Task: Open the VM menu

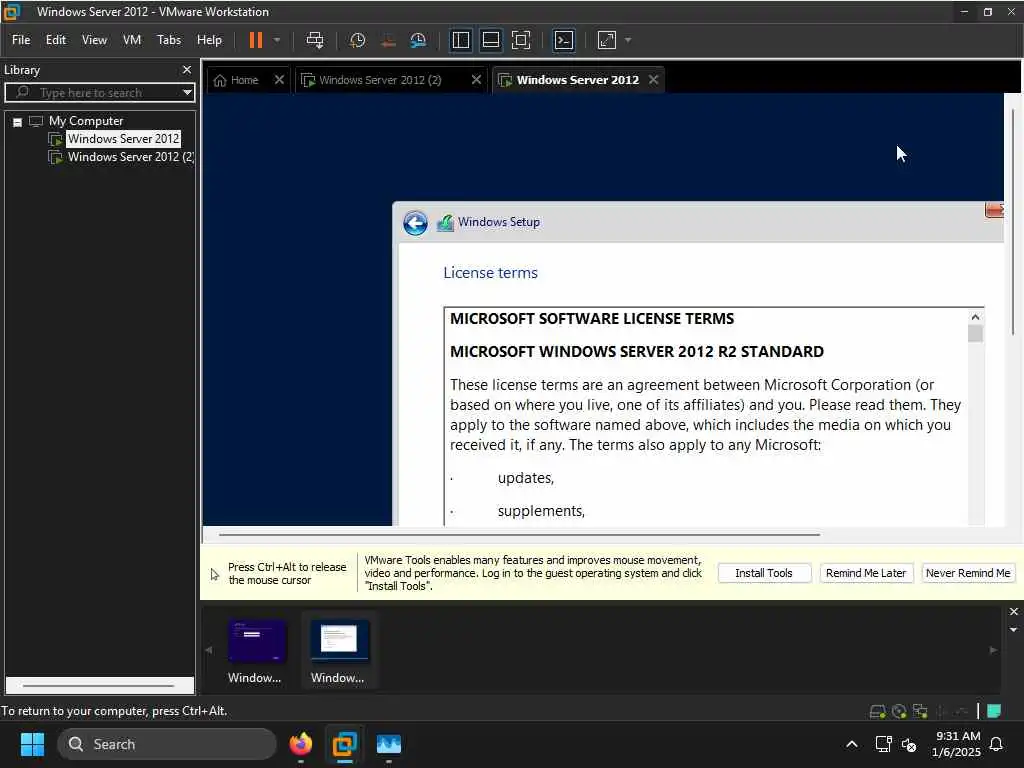Action: (132, 40)
